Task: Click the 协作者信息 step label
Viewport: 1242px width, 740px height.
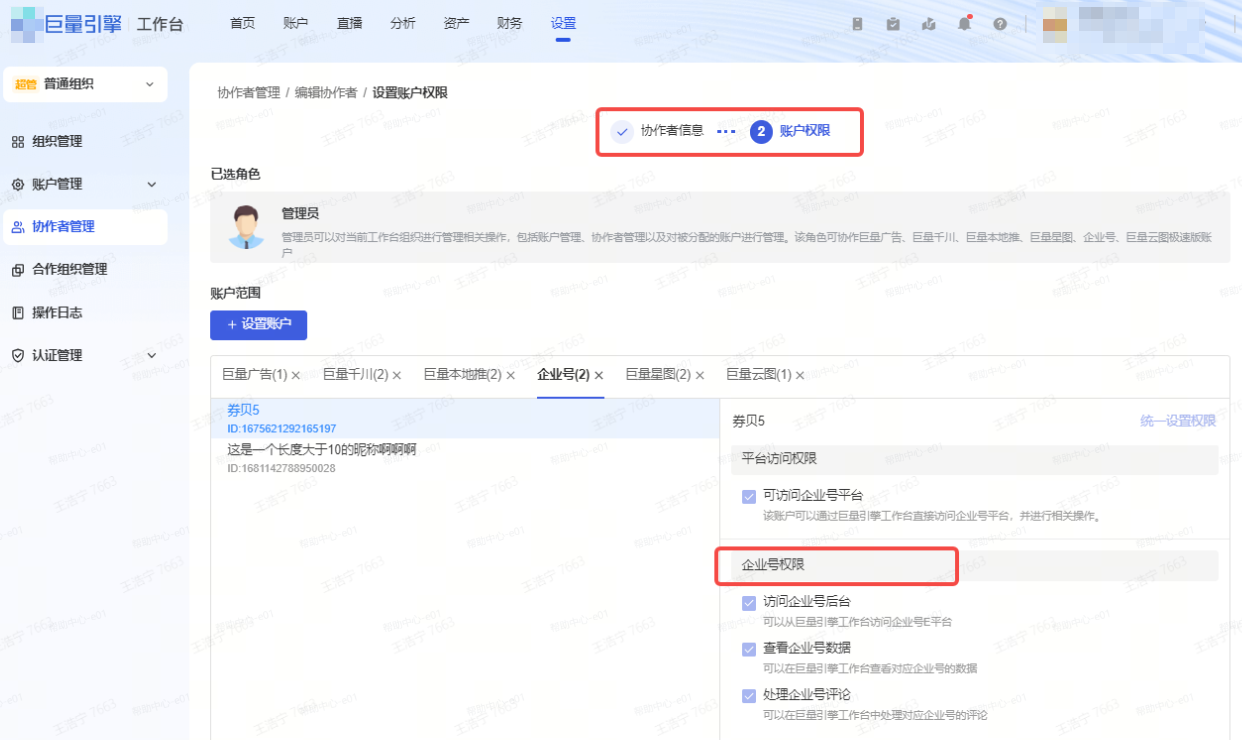Action: point(672,131)
